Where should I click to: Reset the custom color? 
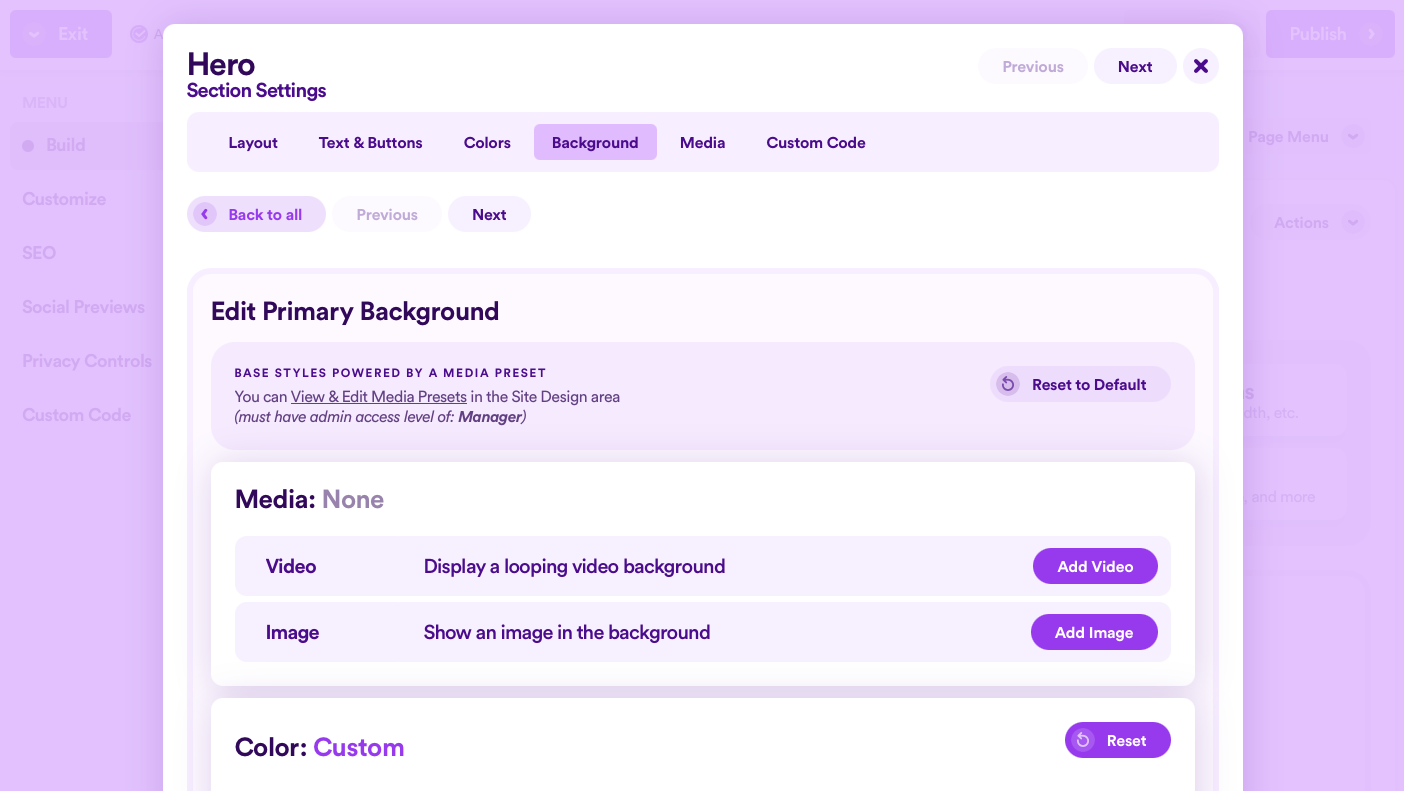[1117, 740]
